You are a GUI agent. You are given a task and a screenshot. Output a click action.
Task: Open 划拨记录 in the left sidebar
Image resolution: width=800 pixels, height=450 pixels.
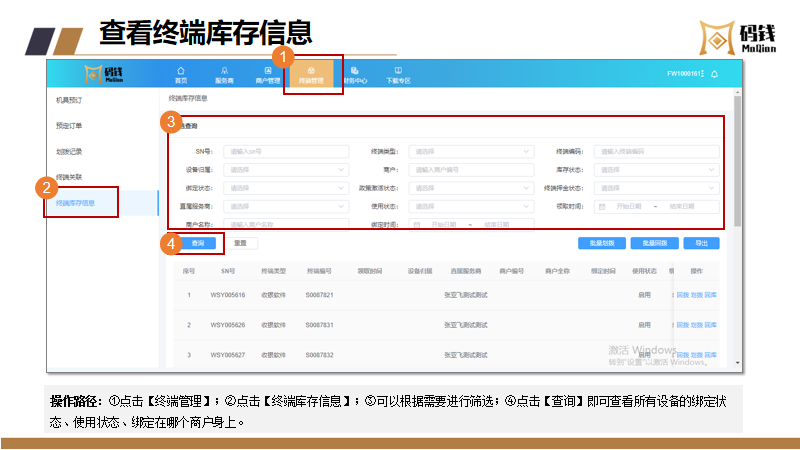tap(69, 151)
